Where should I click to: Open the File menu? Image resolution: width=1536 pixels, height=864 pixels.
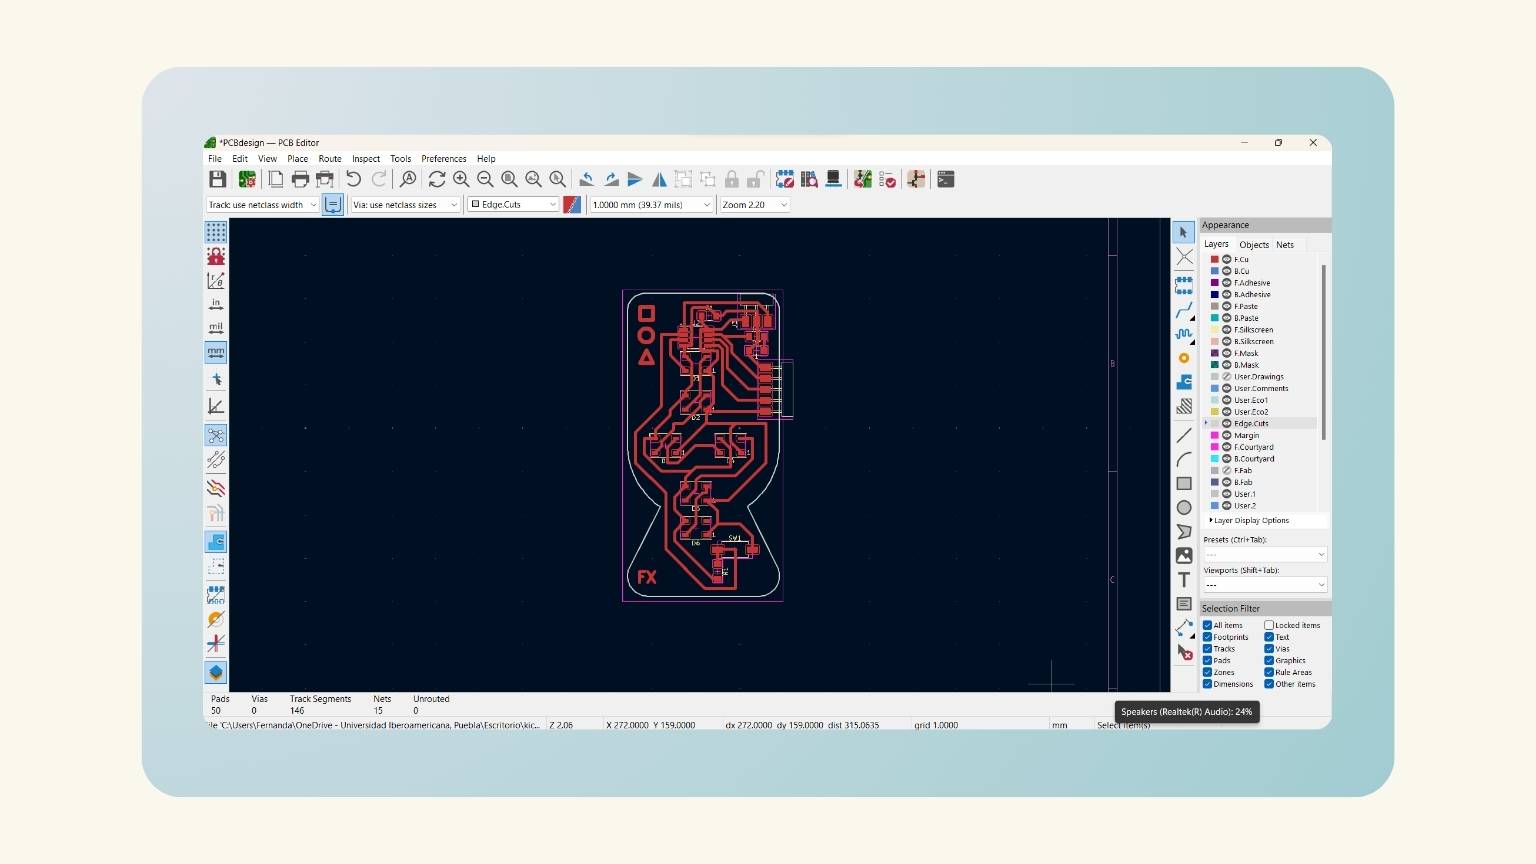pyautogui.click(x=215, y=159)
